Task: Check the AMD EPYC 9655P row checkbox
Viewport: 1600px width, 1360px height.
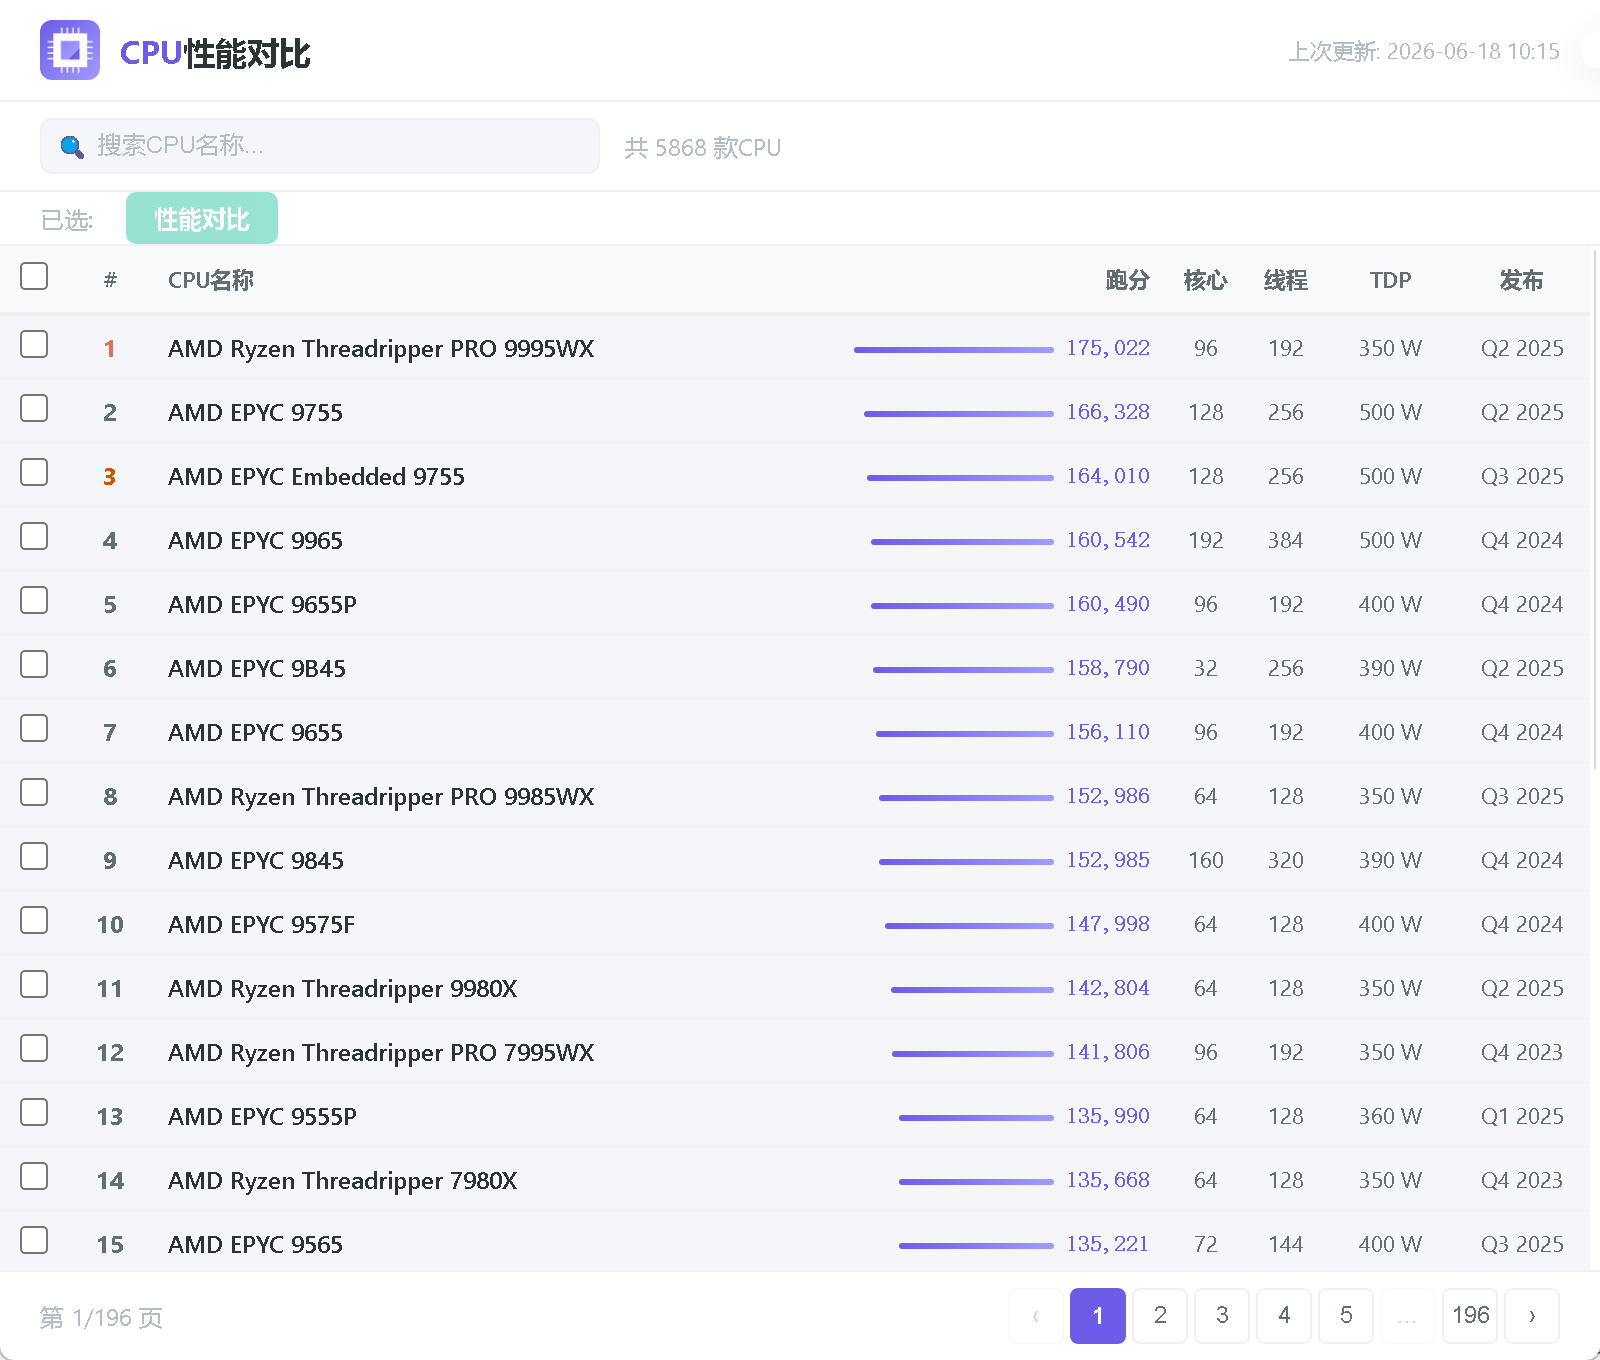Action: pos(34,600)
